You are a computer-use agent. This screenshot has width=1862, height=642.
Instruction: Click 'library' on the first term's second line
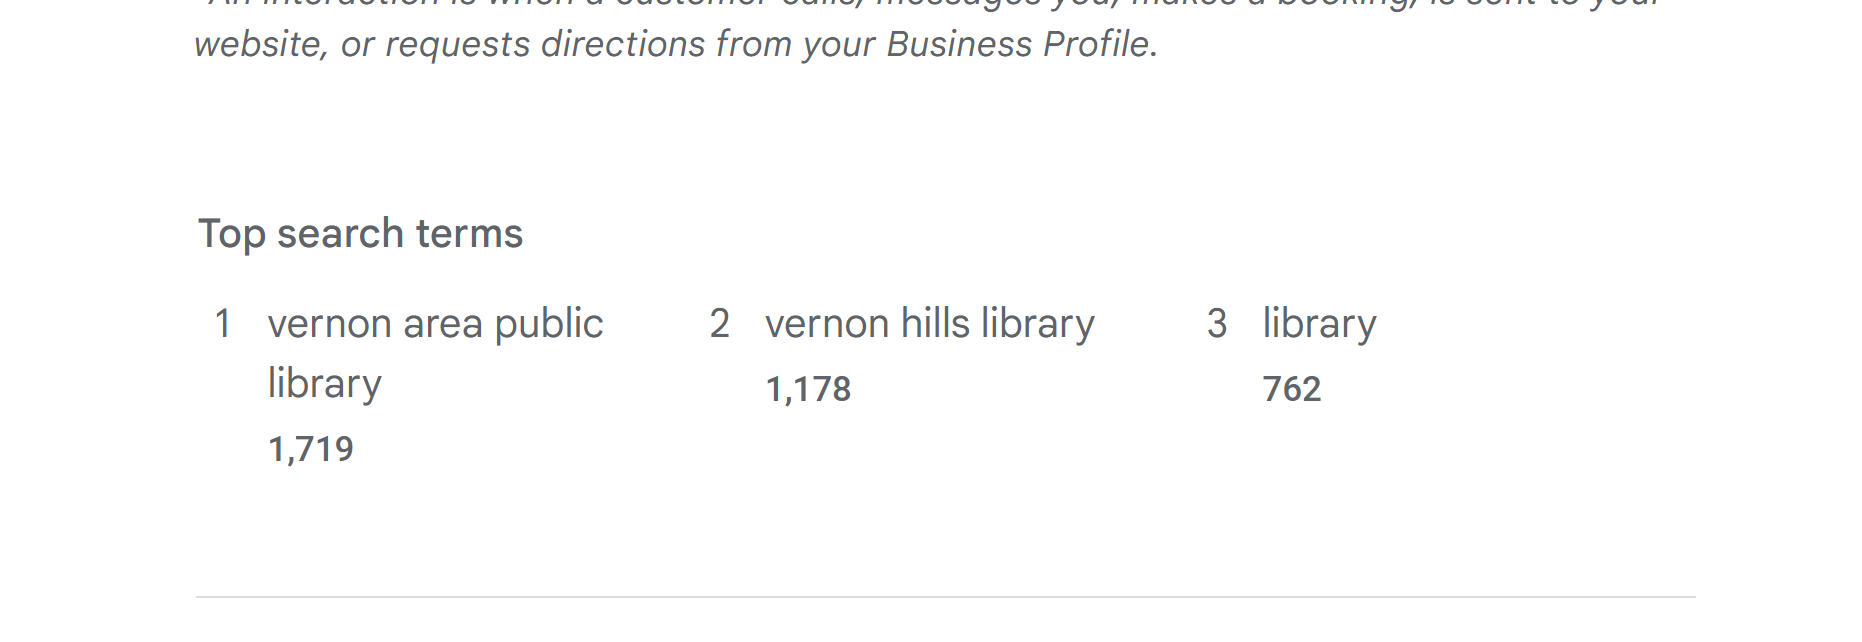(x=324, y=384)
